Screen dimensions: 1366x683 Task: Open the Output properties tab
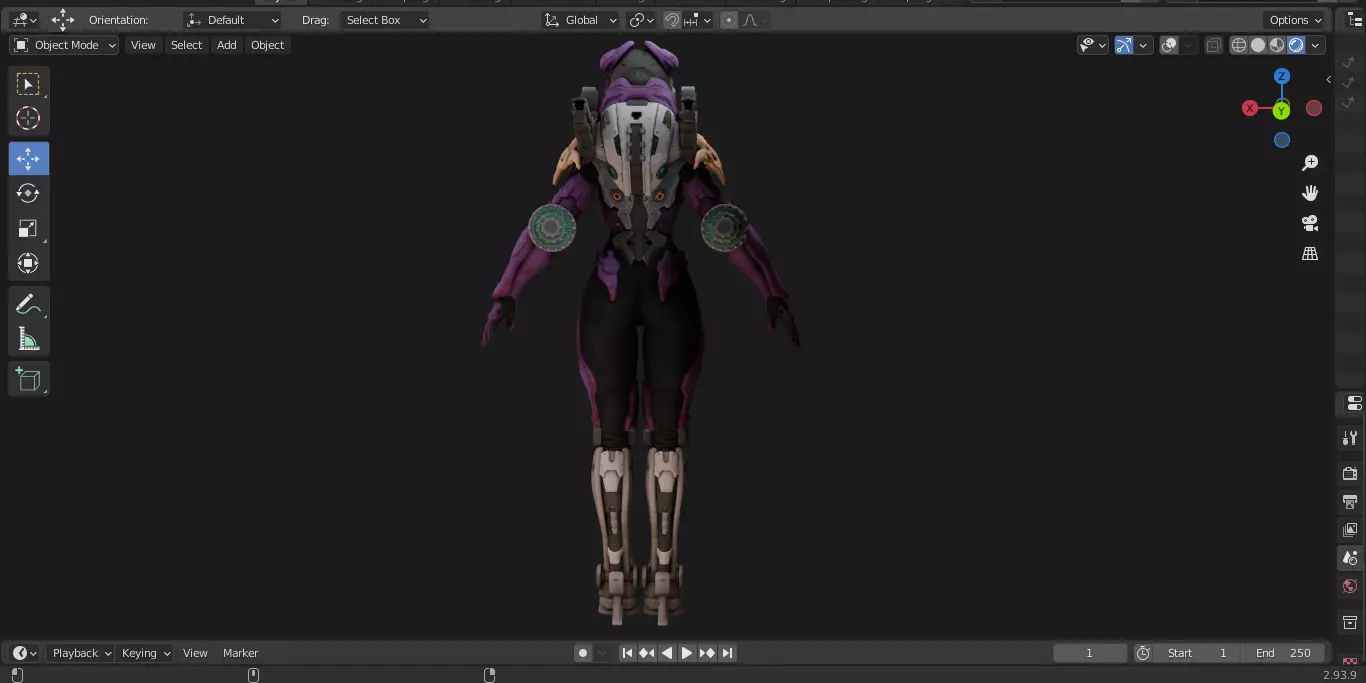click(x=1350, y=501)
